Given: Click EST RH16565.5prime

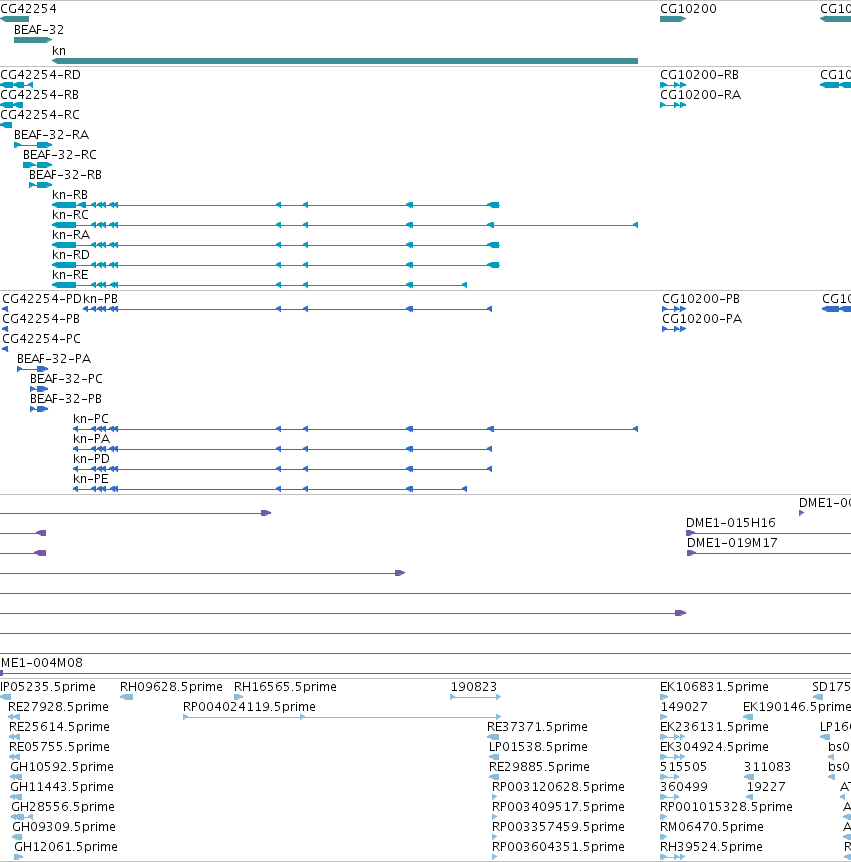Looking at the screenshot, I should pos(285,687).
